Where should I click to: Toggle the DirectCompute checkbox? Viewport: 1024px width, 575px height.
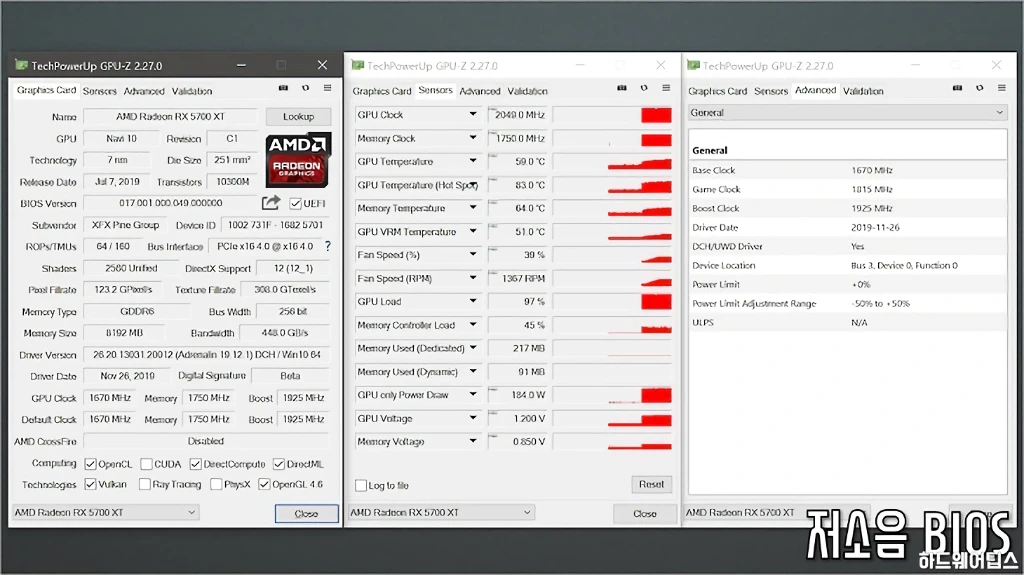tap(195, 464)
